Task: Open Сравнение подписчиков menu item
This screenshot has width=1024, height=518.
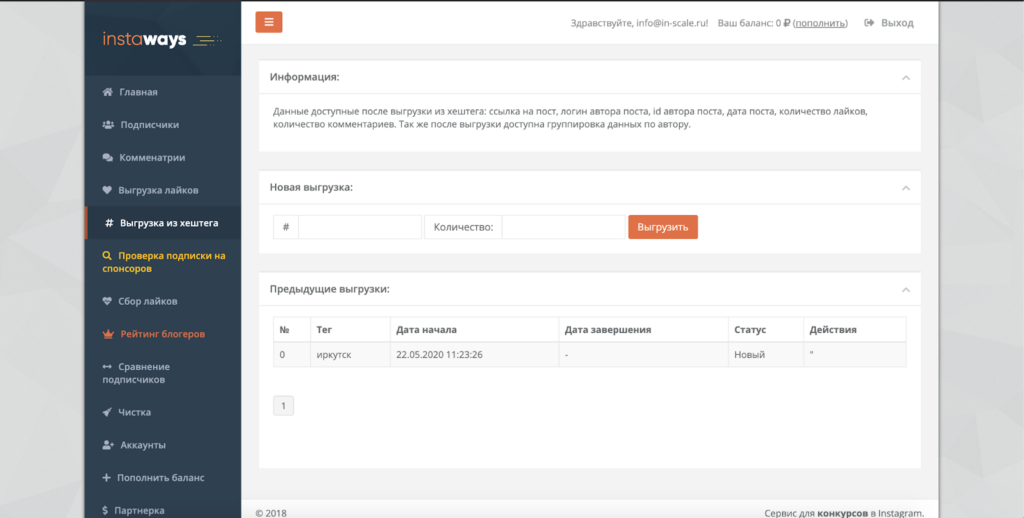Action: 143,373
